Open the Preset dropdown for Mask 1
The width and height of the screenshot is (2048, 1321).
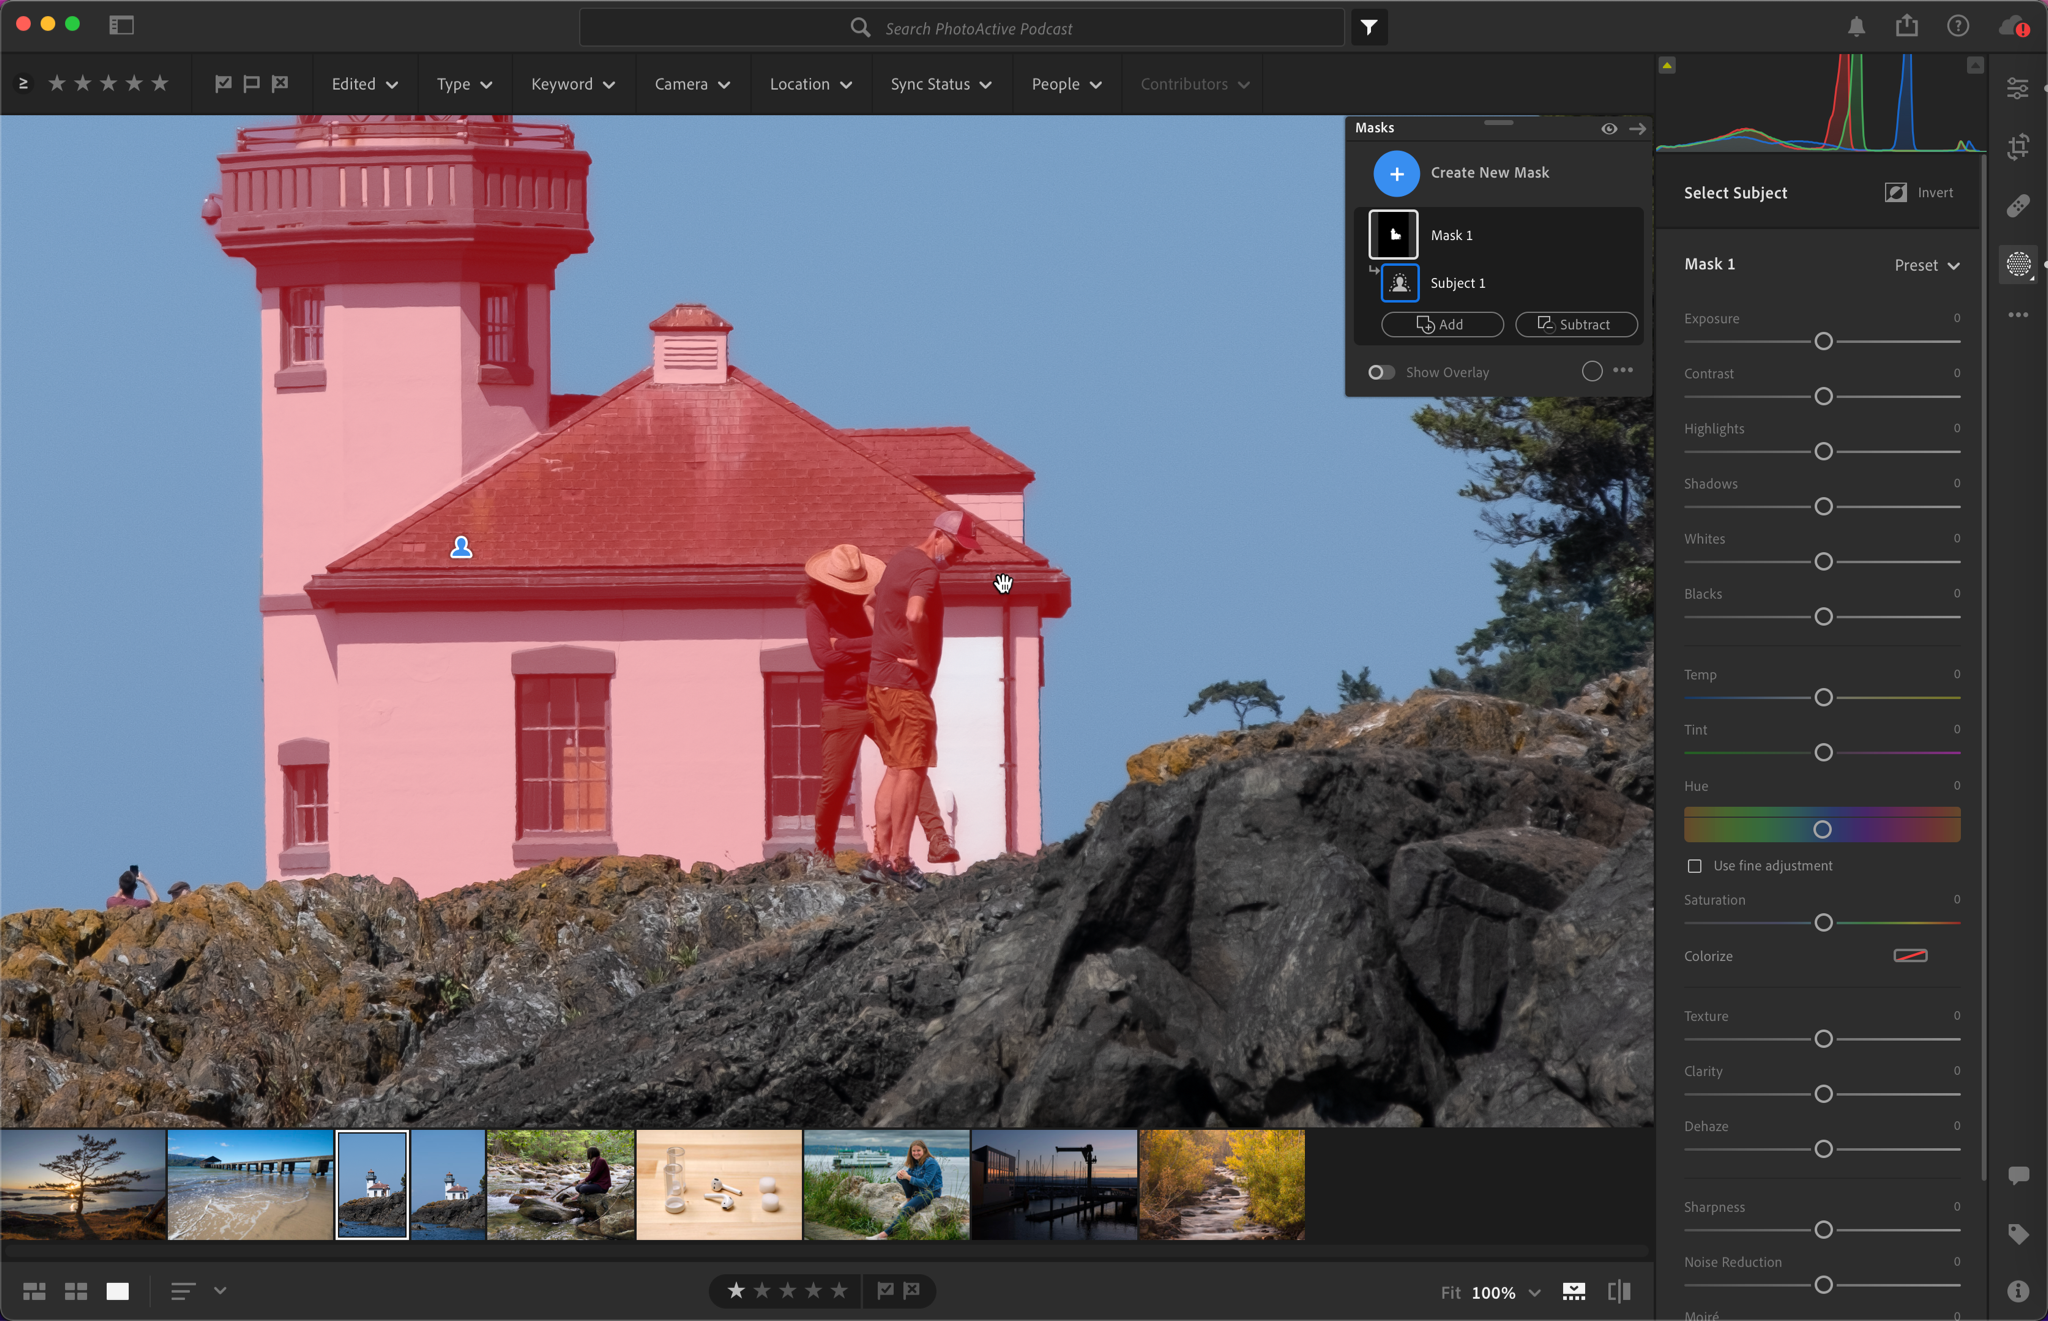pyautogui.click(x=1927, y=266)
